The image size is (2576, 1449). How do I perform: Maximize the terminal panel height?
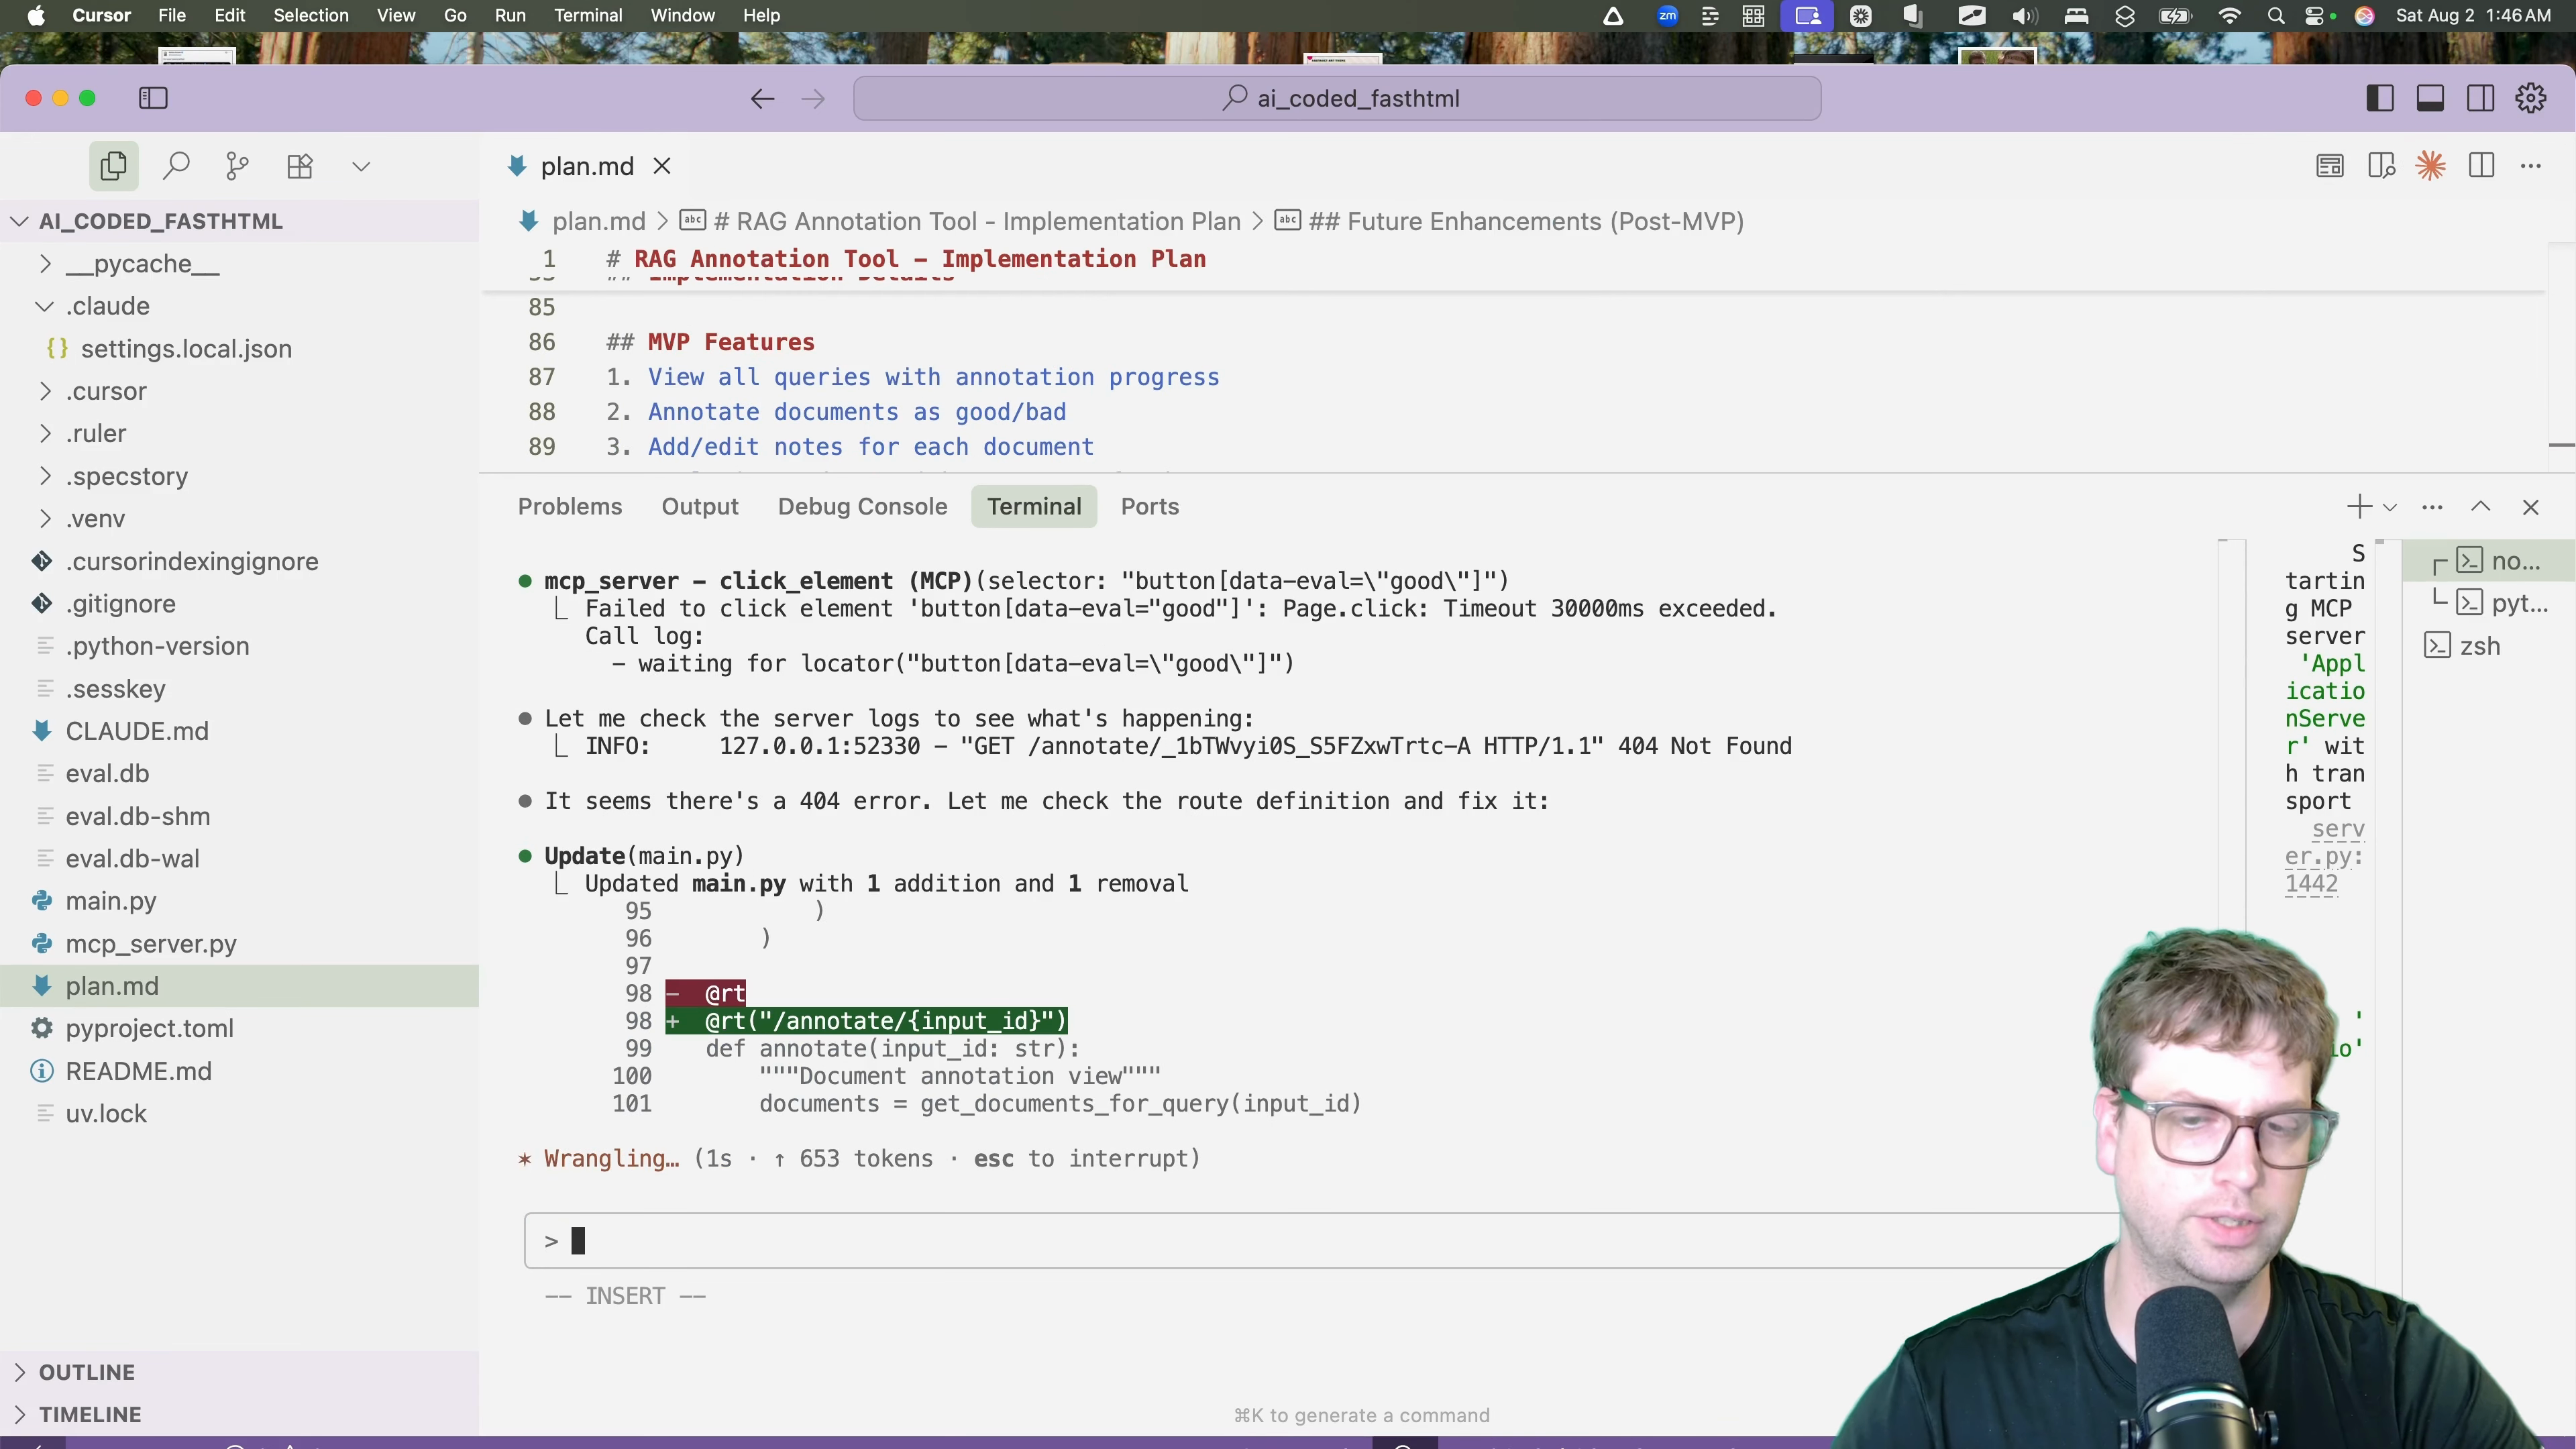click(2481, 506)
